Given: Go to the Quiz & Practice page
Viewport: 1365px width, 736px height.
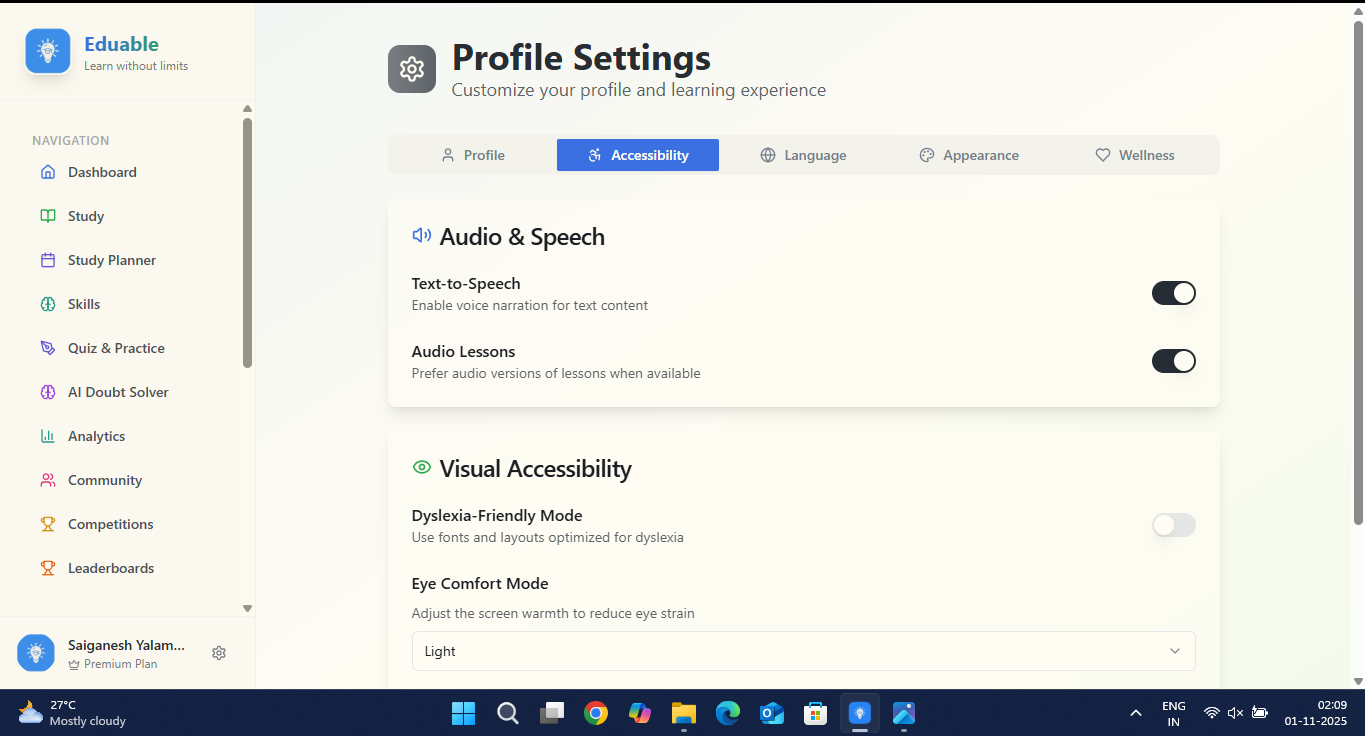Looking at the screenshot, I should (116, 348).
